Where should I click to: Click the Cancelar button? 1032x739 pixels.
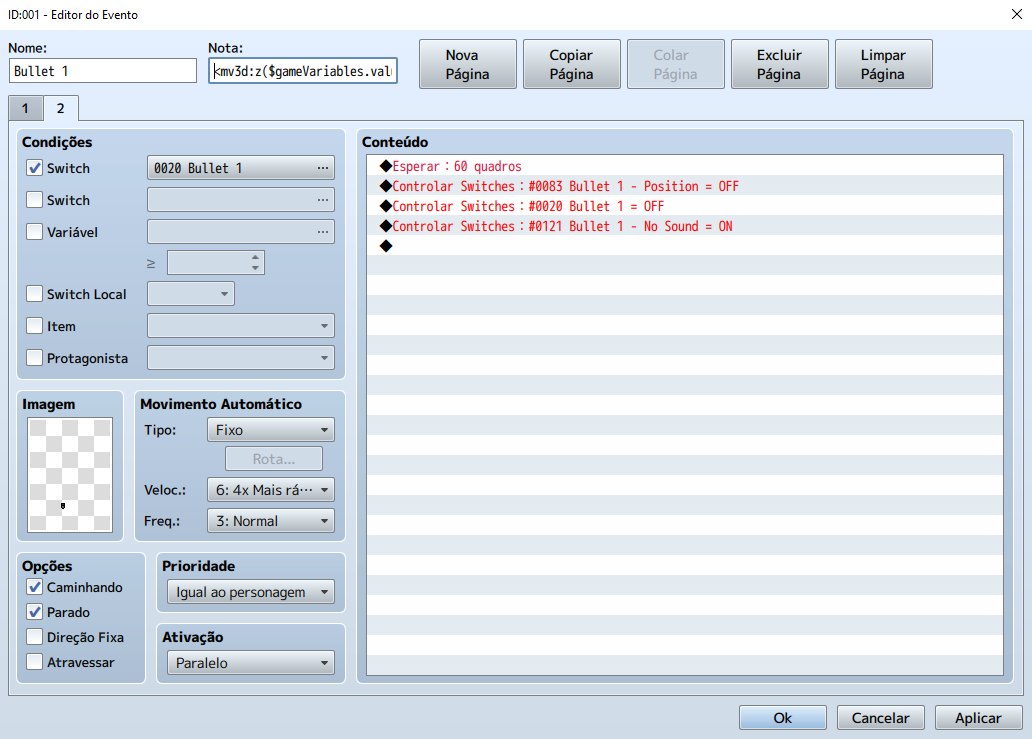881,718
